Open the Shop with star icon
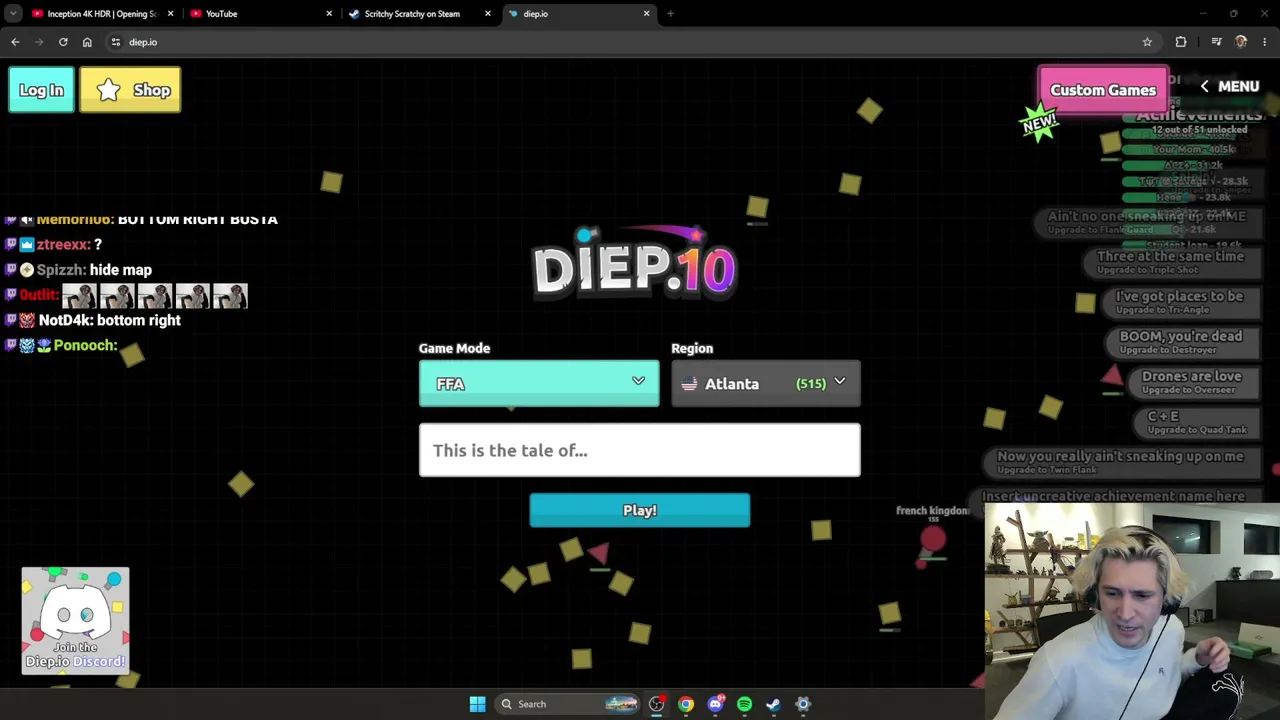Viewport: 1280px width, 720px height. click(130, 90)
